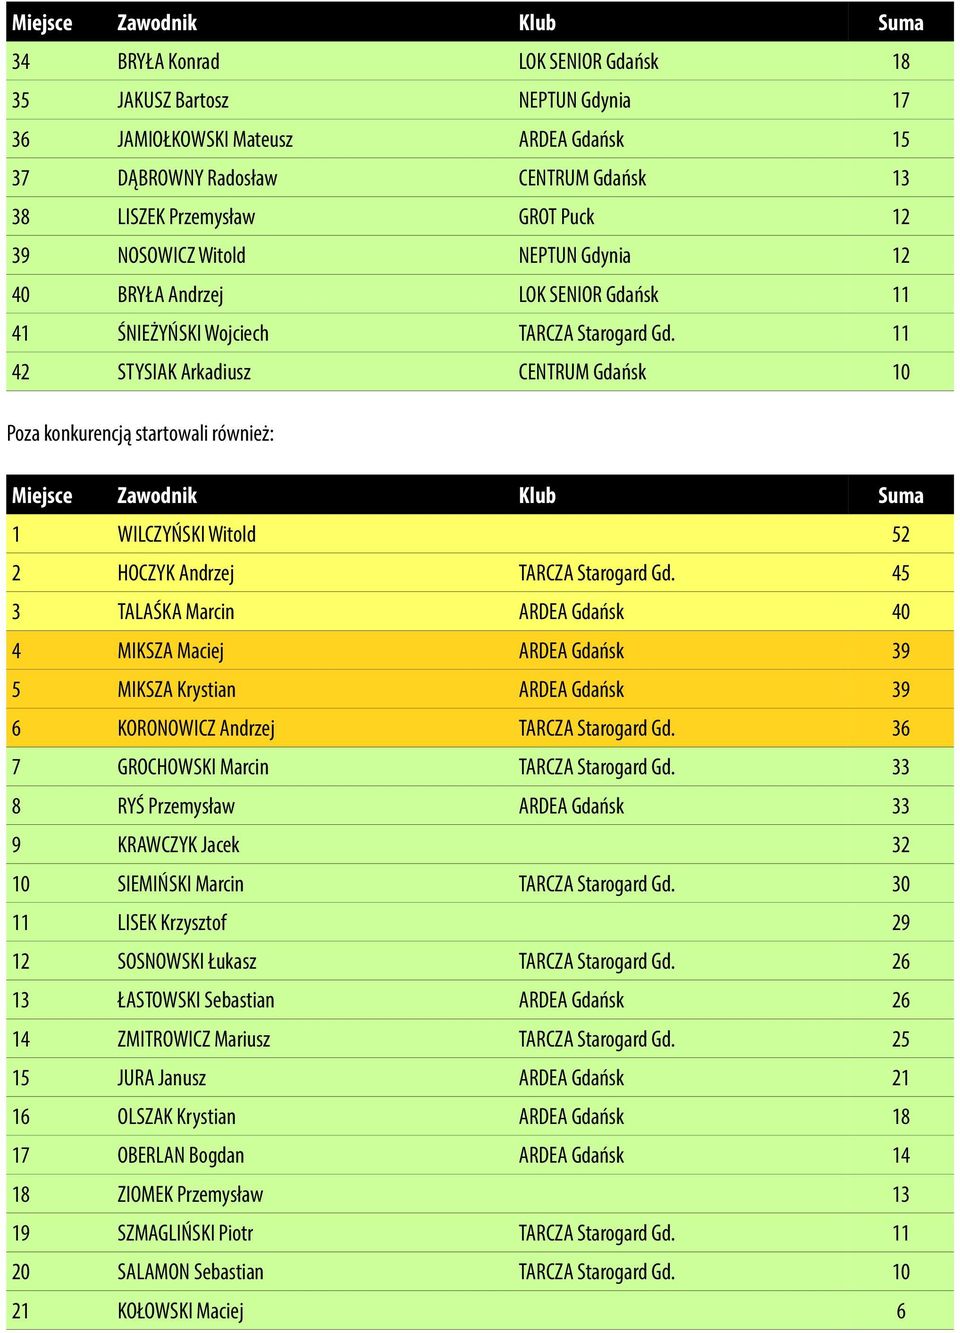Select the name STYSIAK Arkadiusz

click(x=184, y=372)
